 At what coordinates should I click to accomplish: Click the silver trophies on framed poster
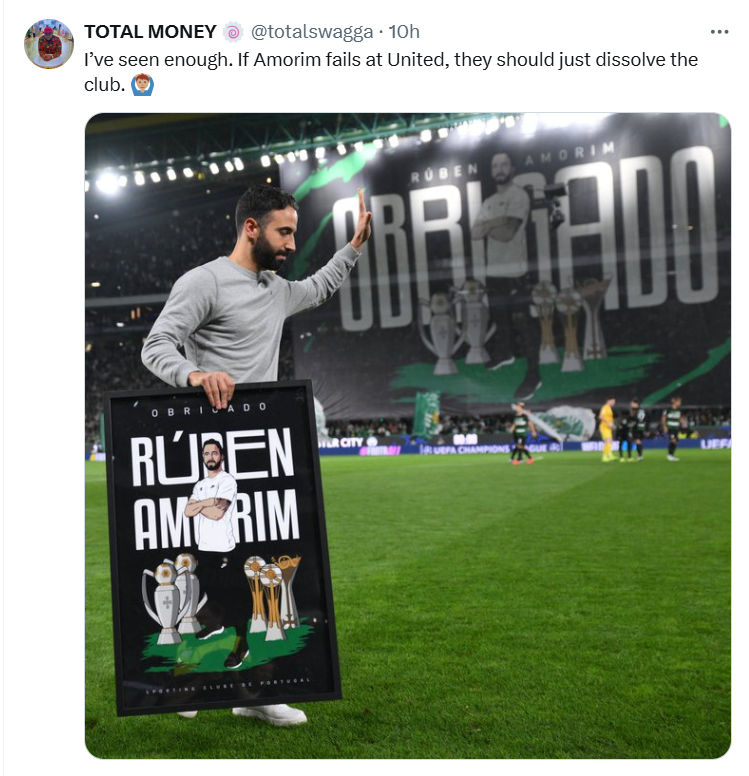point(173,598)
